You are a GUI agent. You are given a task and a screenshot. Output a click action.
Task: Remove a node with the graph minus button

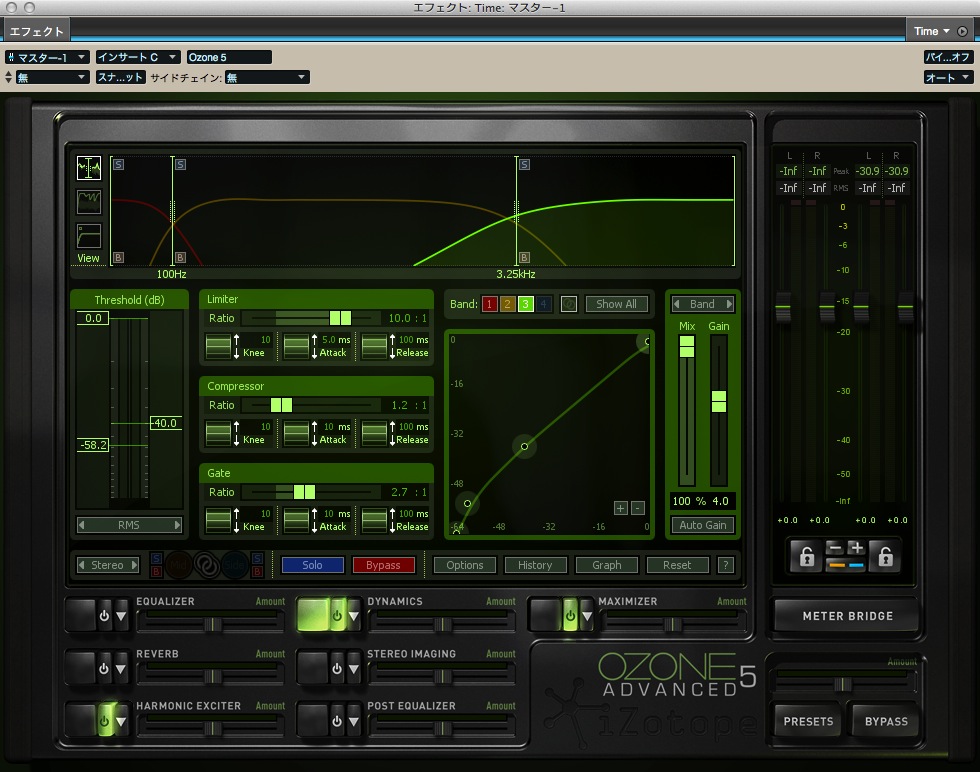[x=638, y=508]
